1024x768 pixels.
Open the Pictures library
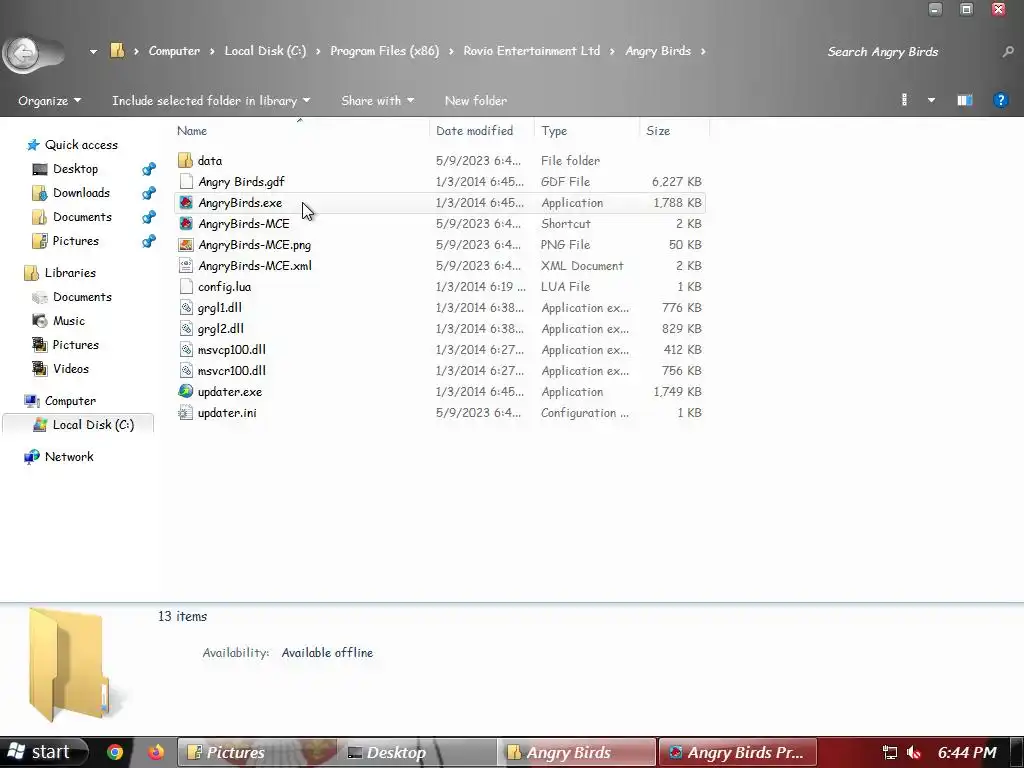(x=76, y=345)
